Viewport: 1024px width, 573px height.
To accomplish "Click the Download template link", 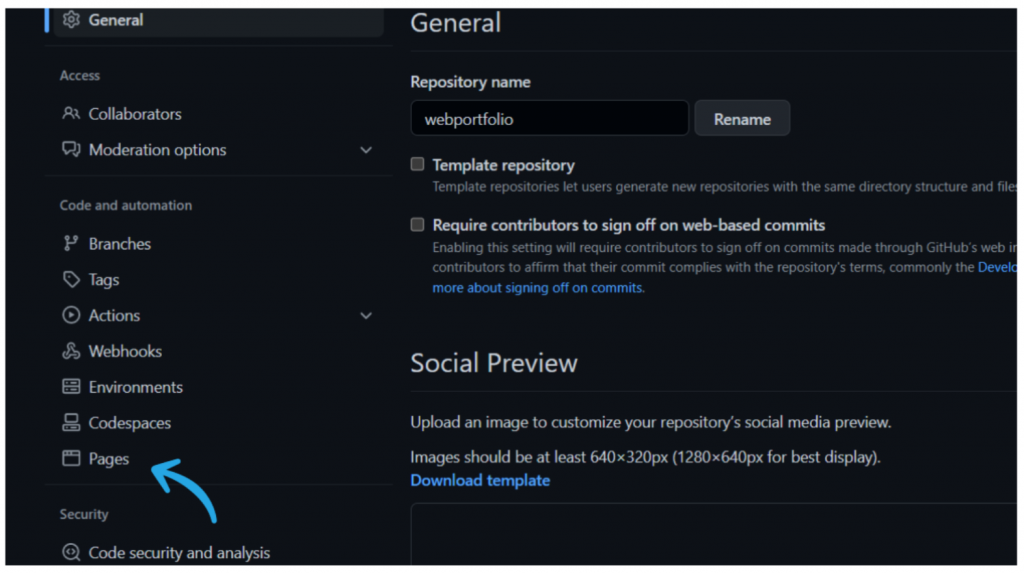I will [480, 480].
